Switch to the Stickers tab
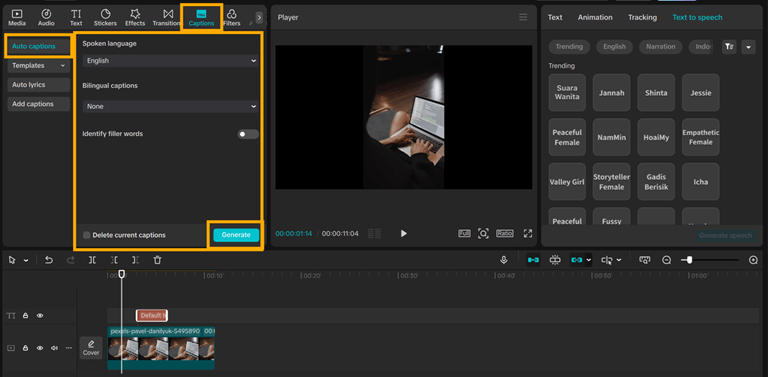The height and width of the screenshot is (377, 768). (x=105, y=18)
